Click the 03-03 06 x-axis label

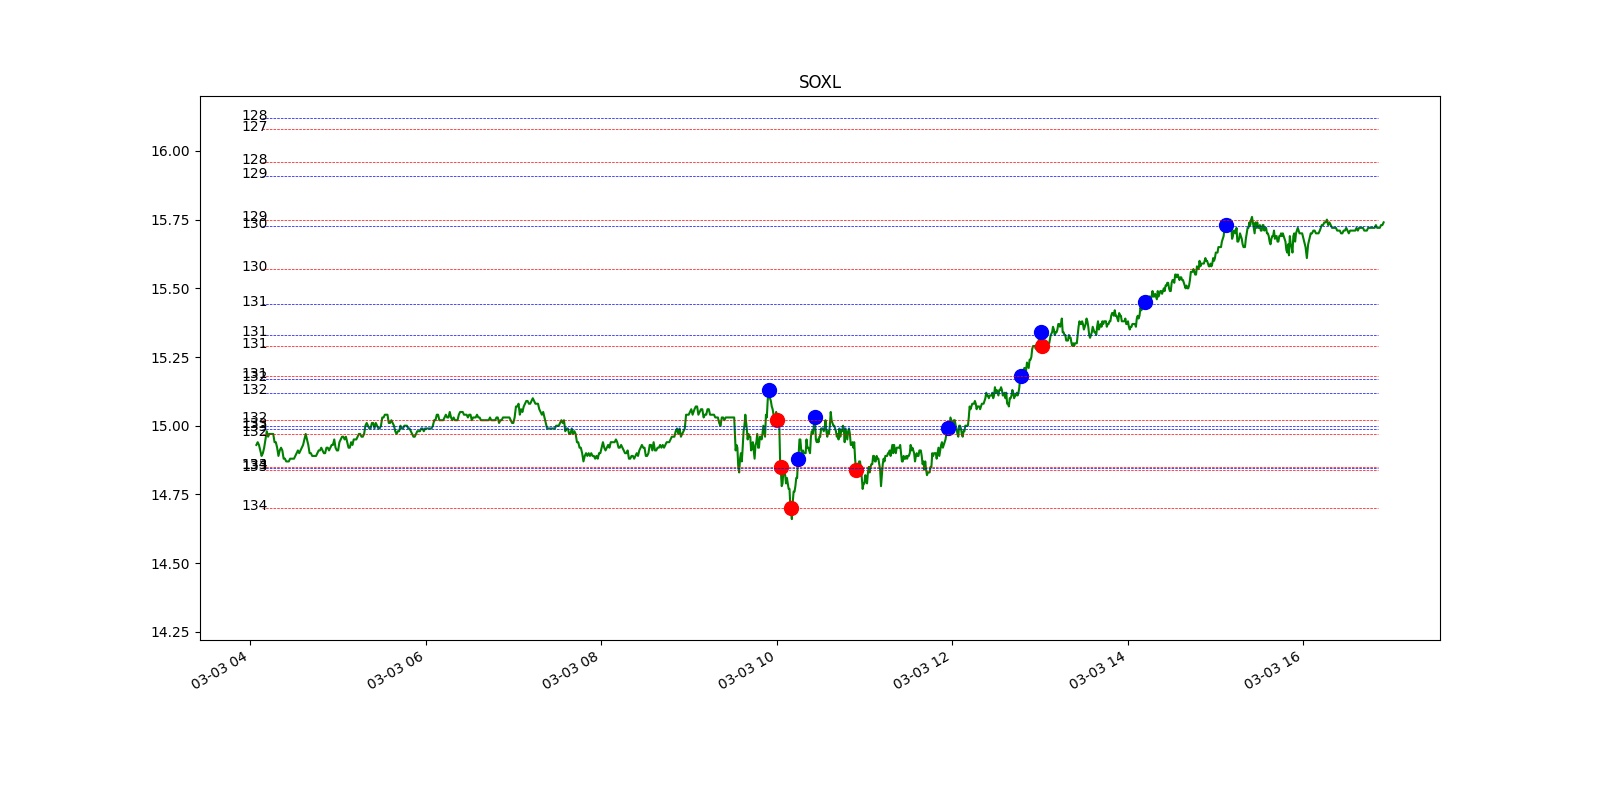(395, 669)
